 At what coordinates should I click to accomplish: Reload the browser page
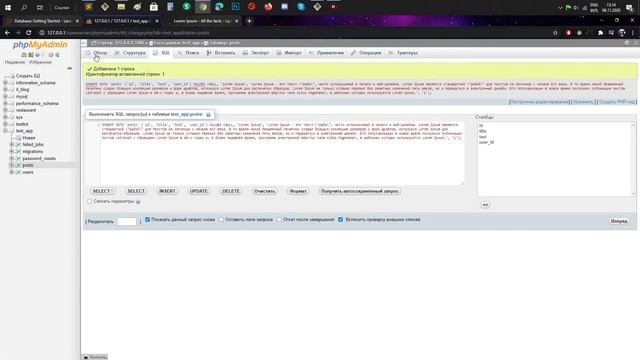29,33
